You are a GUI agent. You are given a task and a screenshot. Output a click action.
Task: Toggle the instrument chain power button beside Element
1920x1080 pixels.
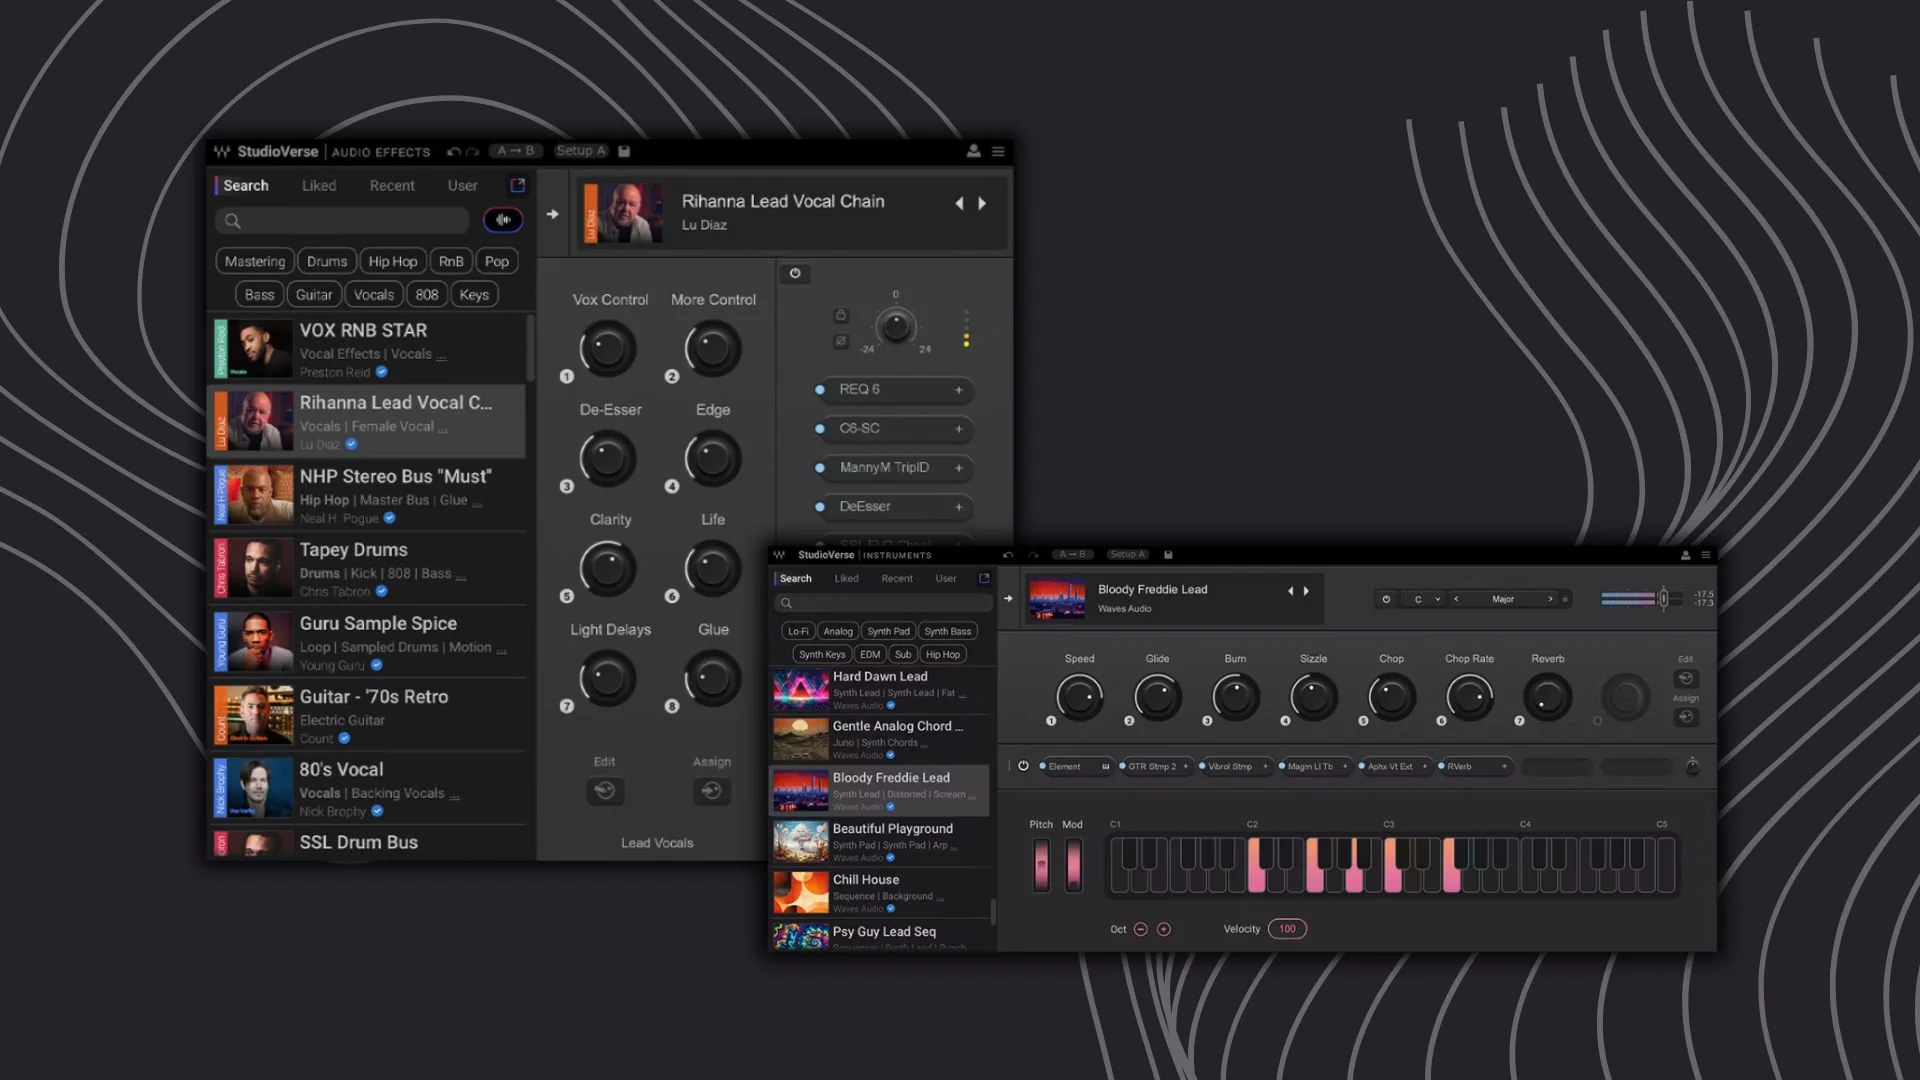pyautogui.click(x=1023, y=766)
